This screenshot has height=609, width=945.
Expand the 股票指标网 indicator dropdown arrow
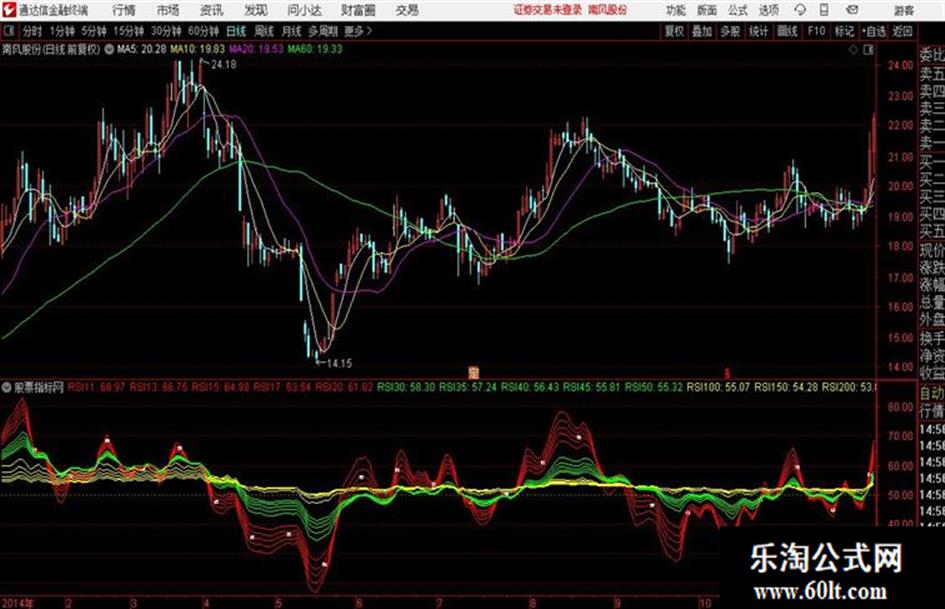pyautogui.click(x=7, y=387)
